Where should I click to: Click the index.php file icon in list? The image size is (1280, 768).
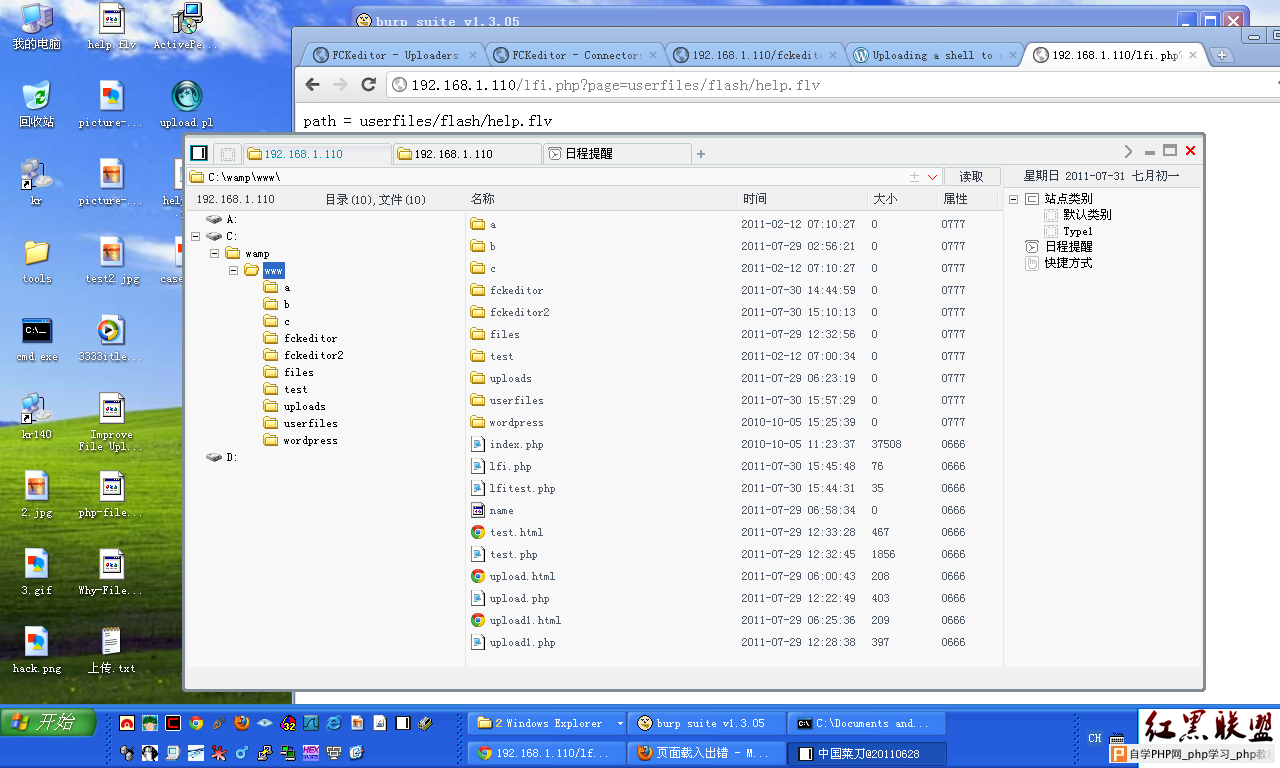click(x=478, y=444)
